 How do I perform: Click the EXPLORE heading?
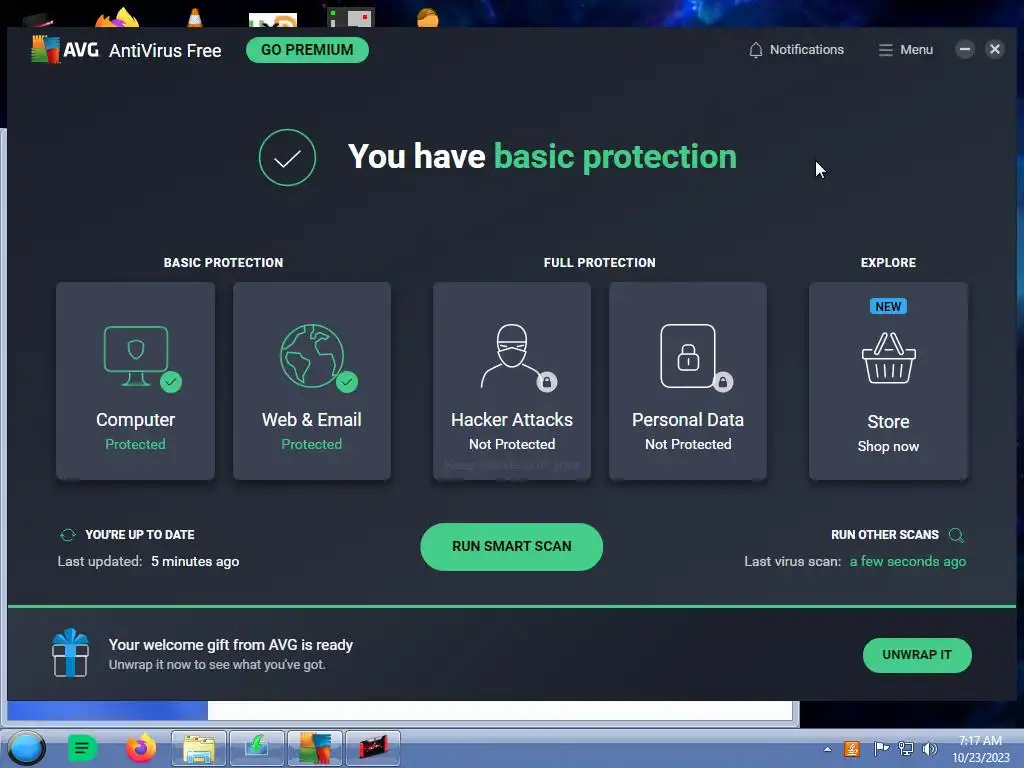[888, 263]
